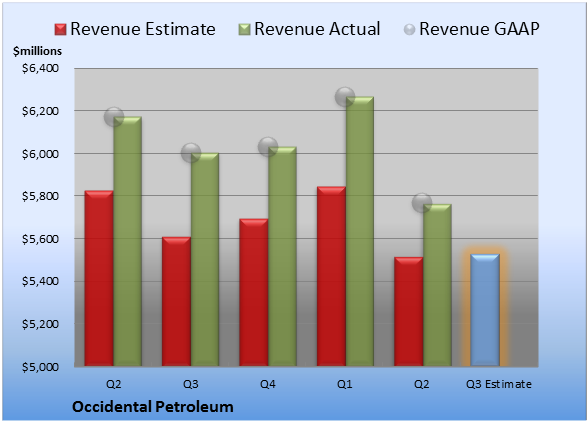The image size is (588, 422).
Task: Click the GAAP marker above the Q3 bar
Action: tap(191, 153)
